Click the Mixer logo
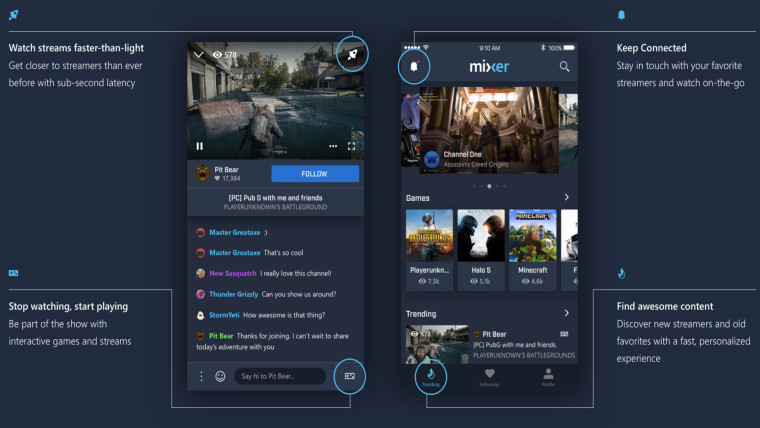Image resolution: width=760 pixels, height=428 pixels. tap(489, 66)
